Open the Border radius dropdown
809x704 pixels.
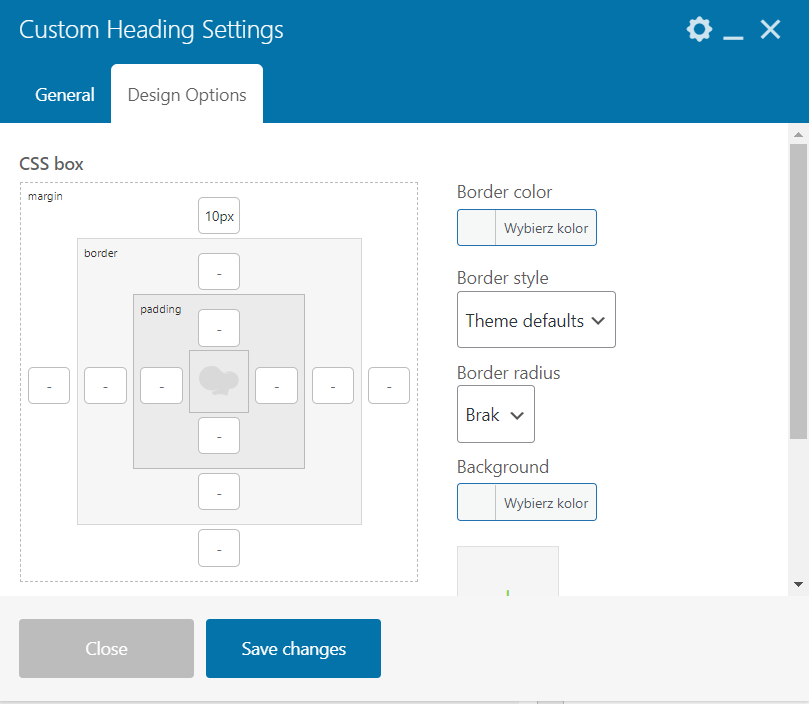coord(496,414)
